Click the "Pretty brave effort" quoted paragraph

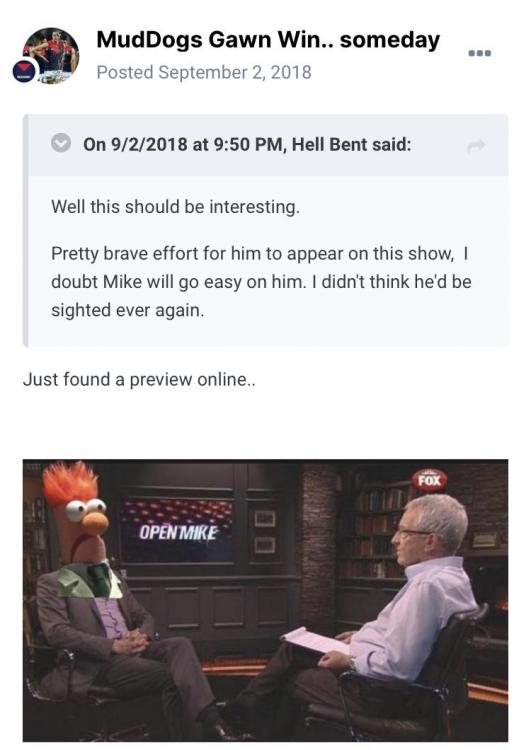(261, 282)
